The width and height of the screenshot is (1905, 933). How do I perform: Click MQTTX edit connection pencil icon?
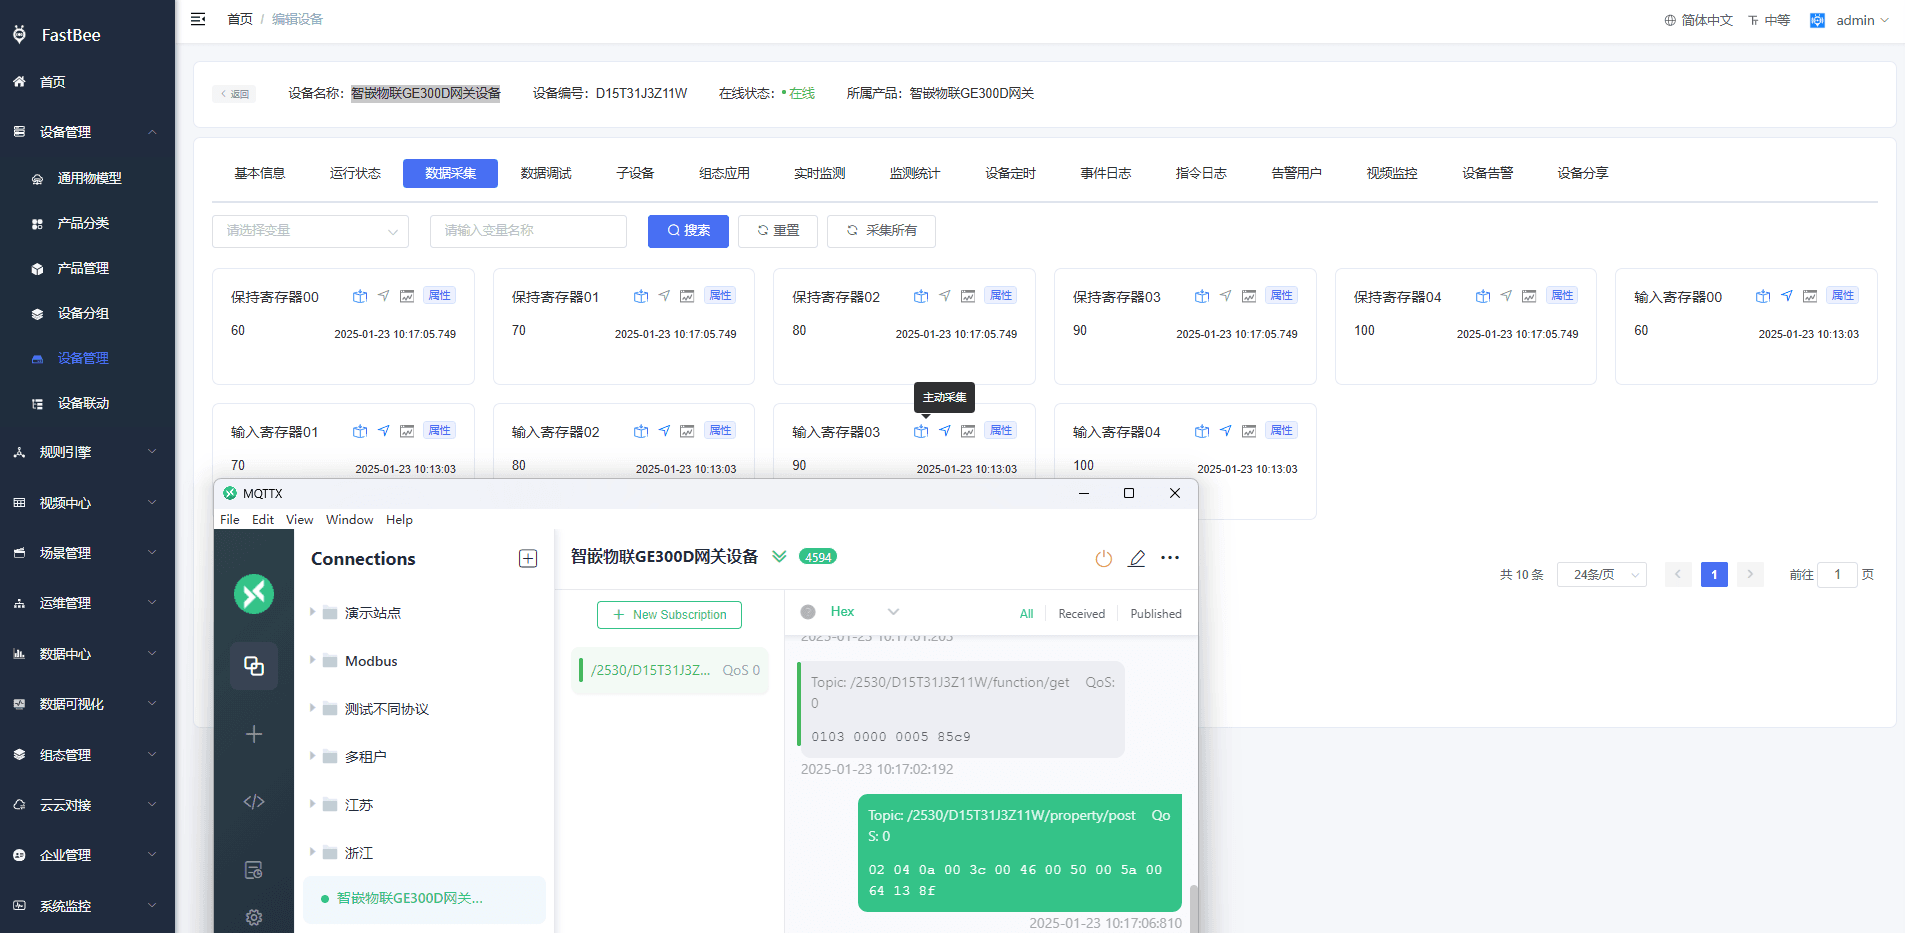point(1137,558)
